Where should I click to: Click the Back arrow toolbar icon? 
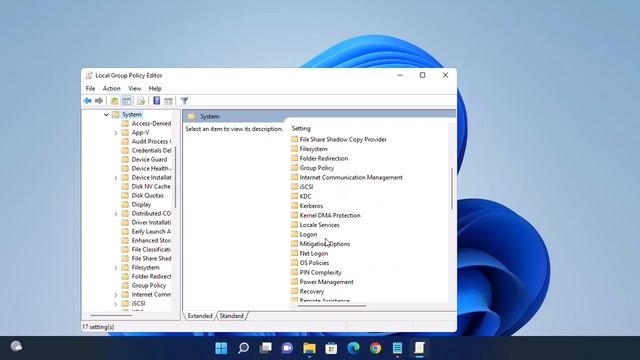87,101
